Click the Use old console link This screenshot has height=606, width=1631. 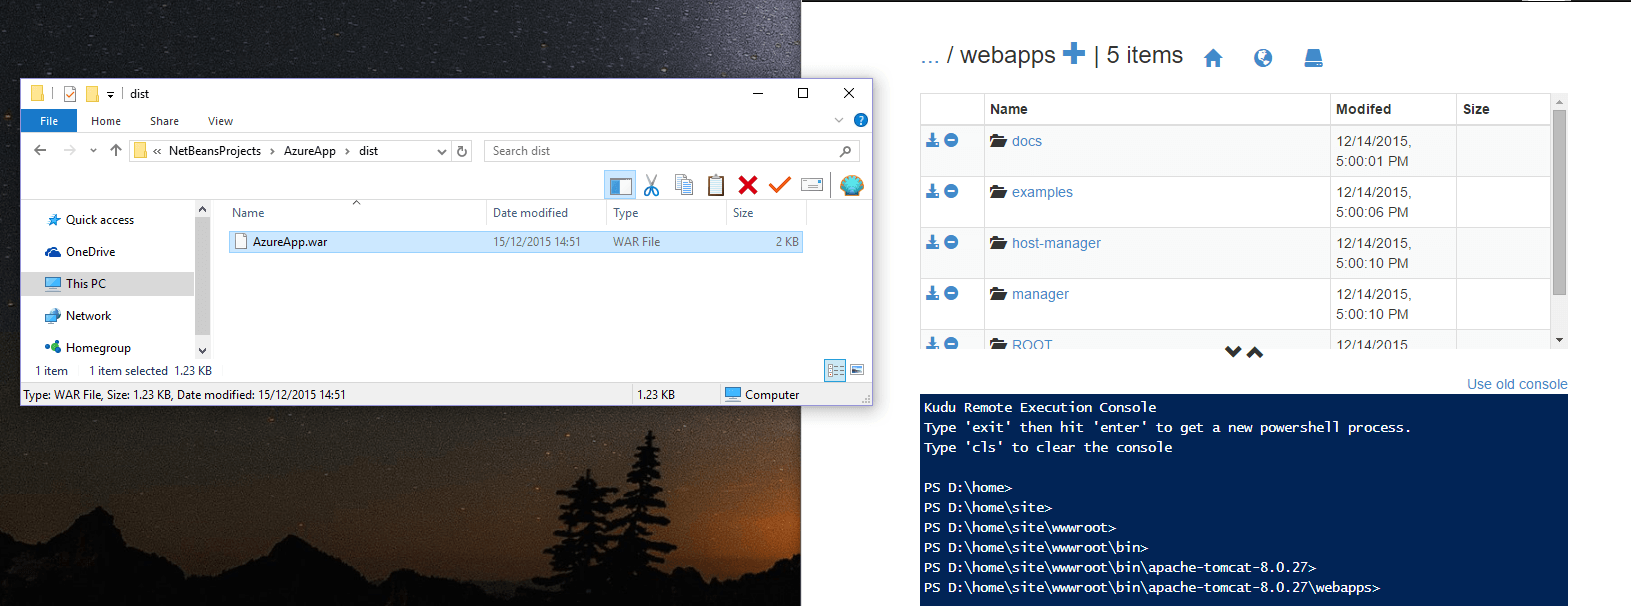[x=1516, y=384]
